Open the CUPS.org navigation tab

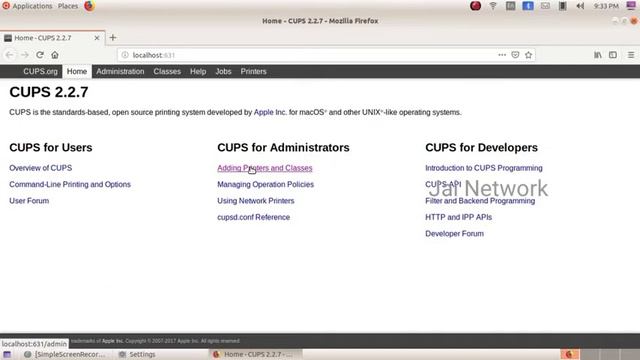(40, 71)
